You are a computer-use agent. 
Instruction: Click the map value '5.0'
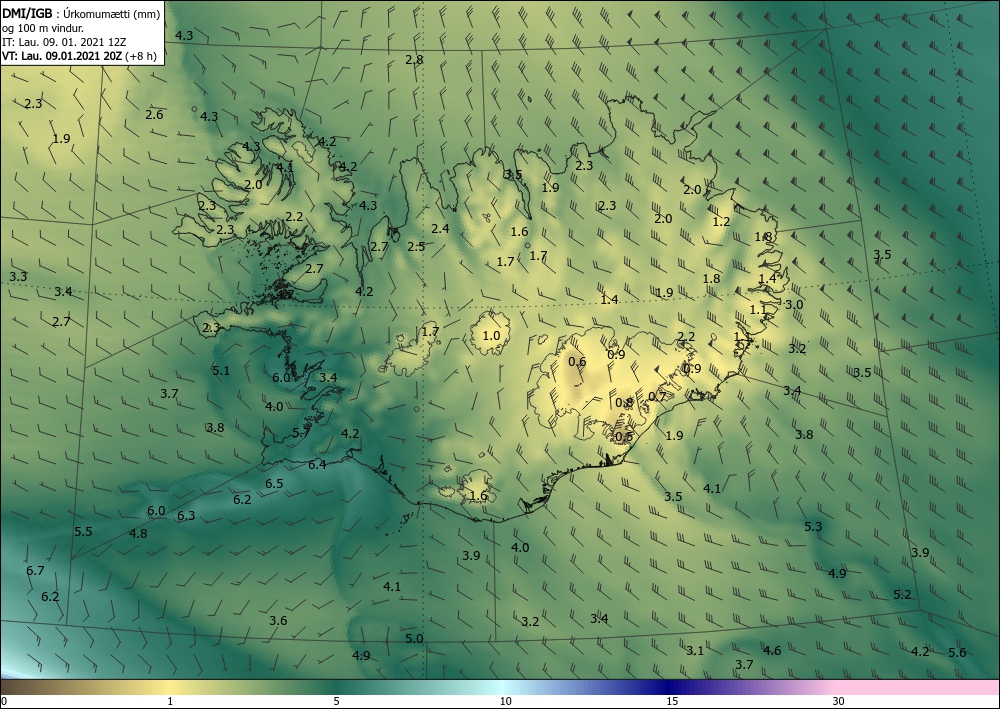click(415, 638)
